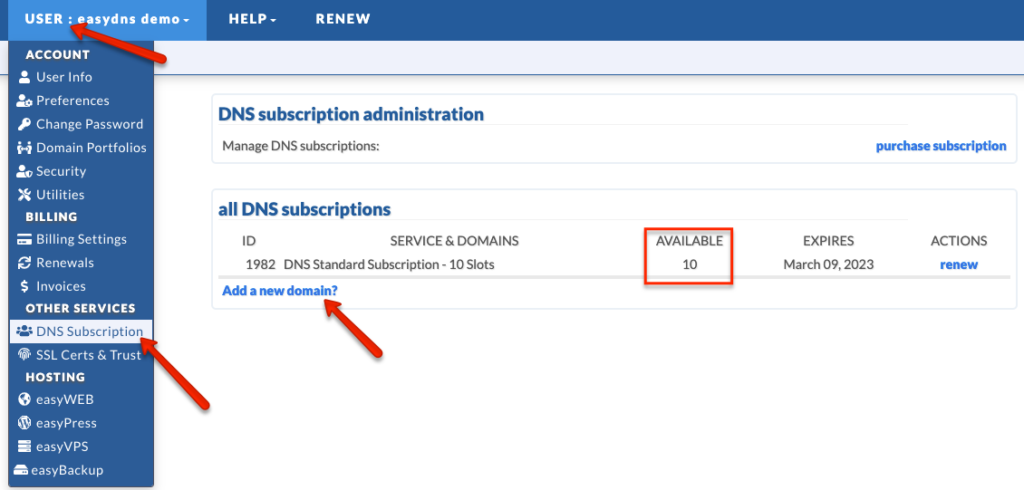1024x490 pixels.
Task: Click the easyPress WordPress icon
Action: click(x=24, y=423)
